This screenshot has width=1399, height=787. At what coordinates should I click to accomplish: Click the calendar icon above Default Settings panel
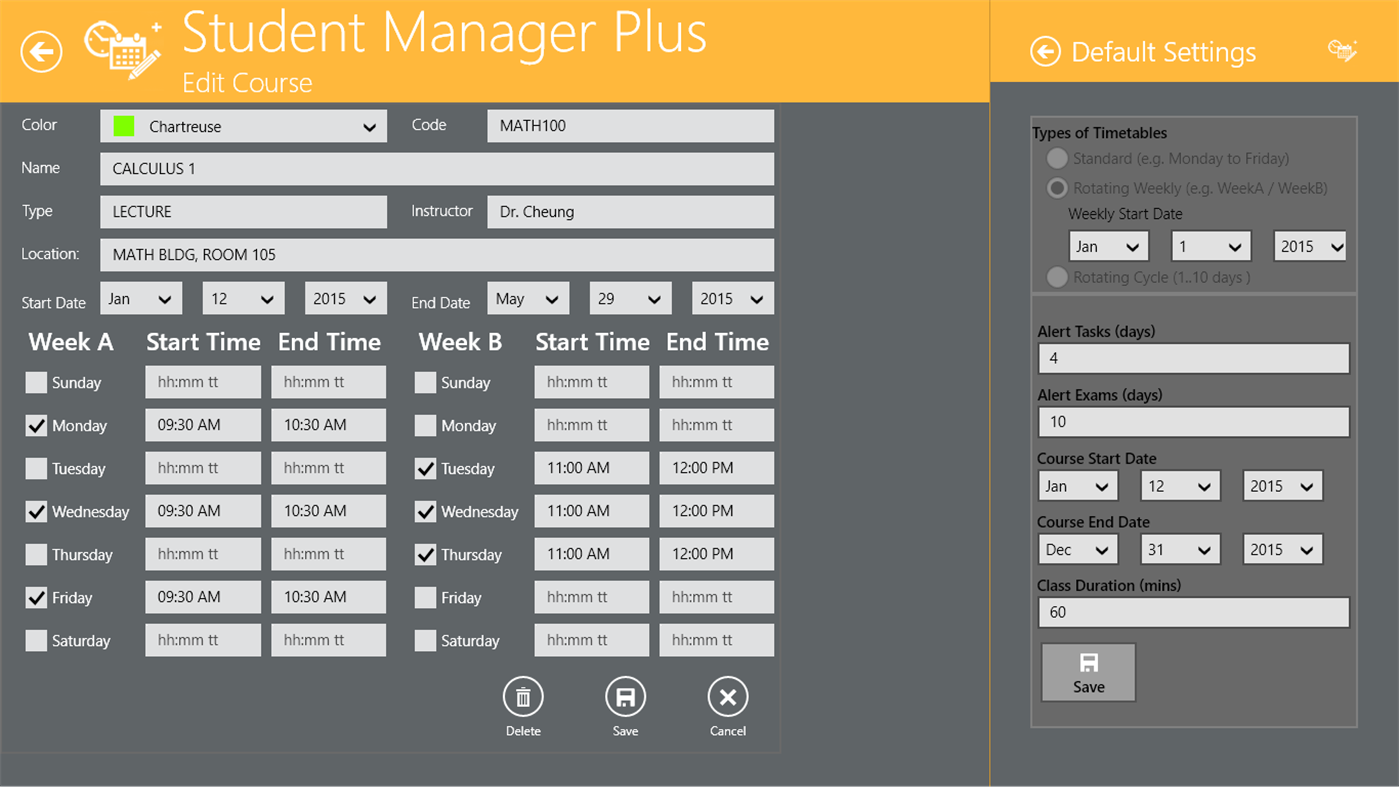pos(1344,49)
